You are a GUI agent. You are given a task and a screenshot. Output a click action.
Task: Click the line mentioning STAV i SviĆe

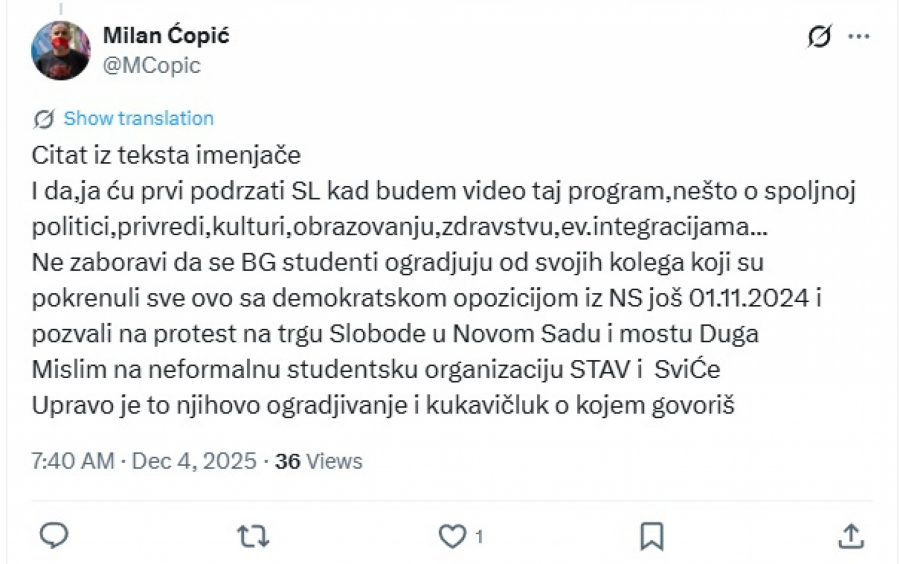pyautogui.click(x=376, y=370)
